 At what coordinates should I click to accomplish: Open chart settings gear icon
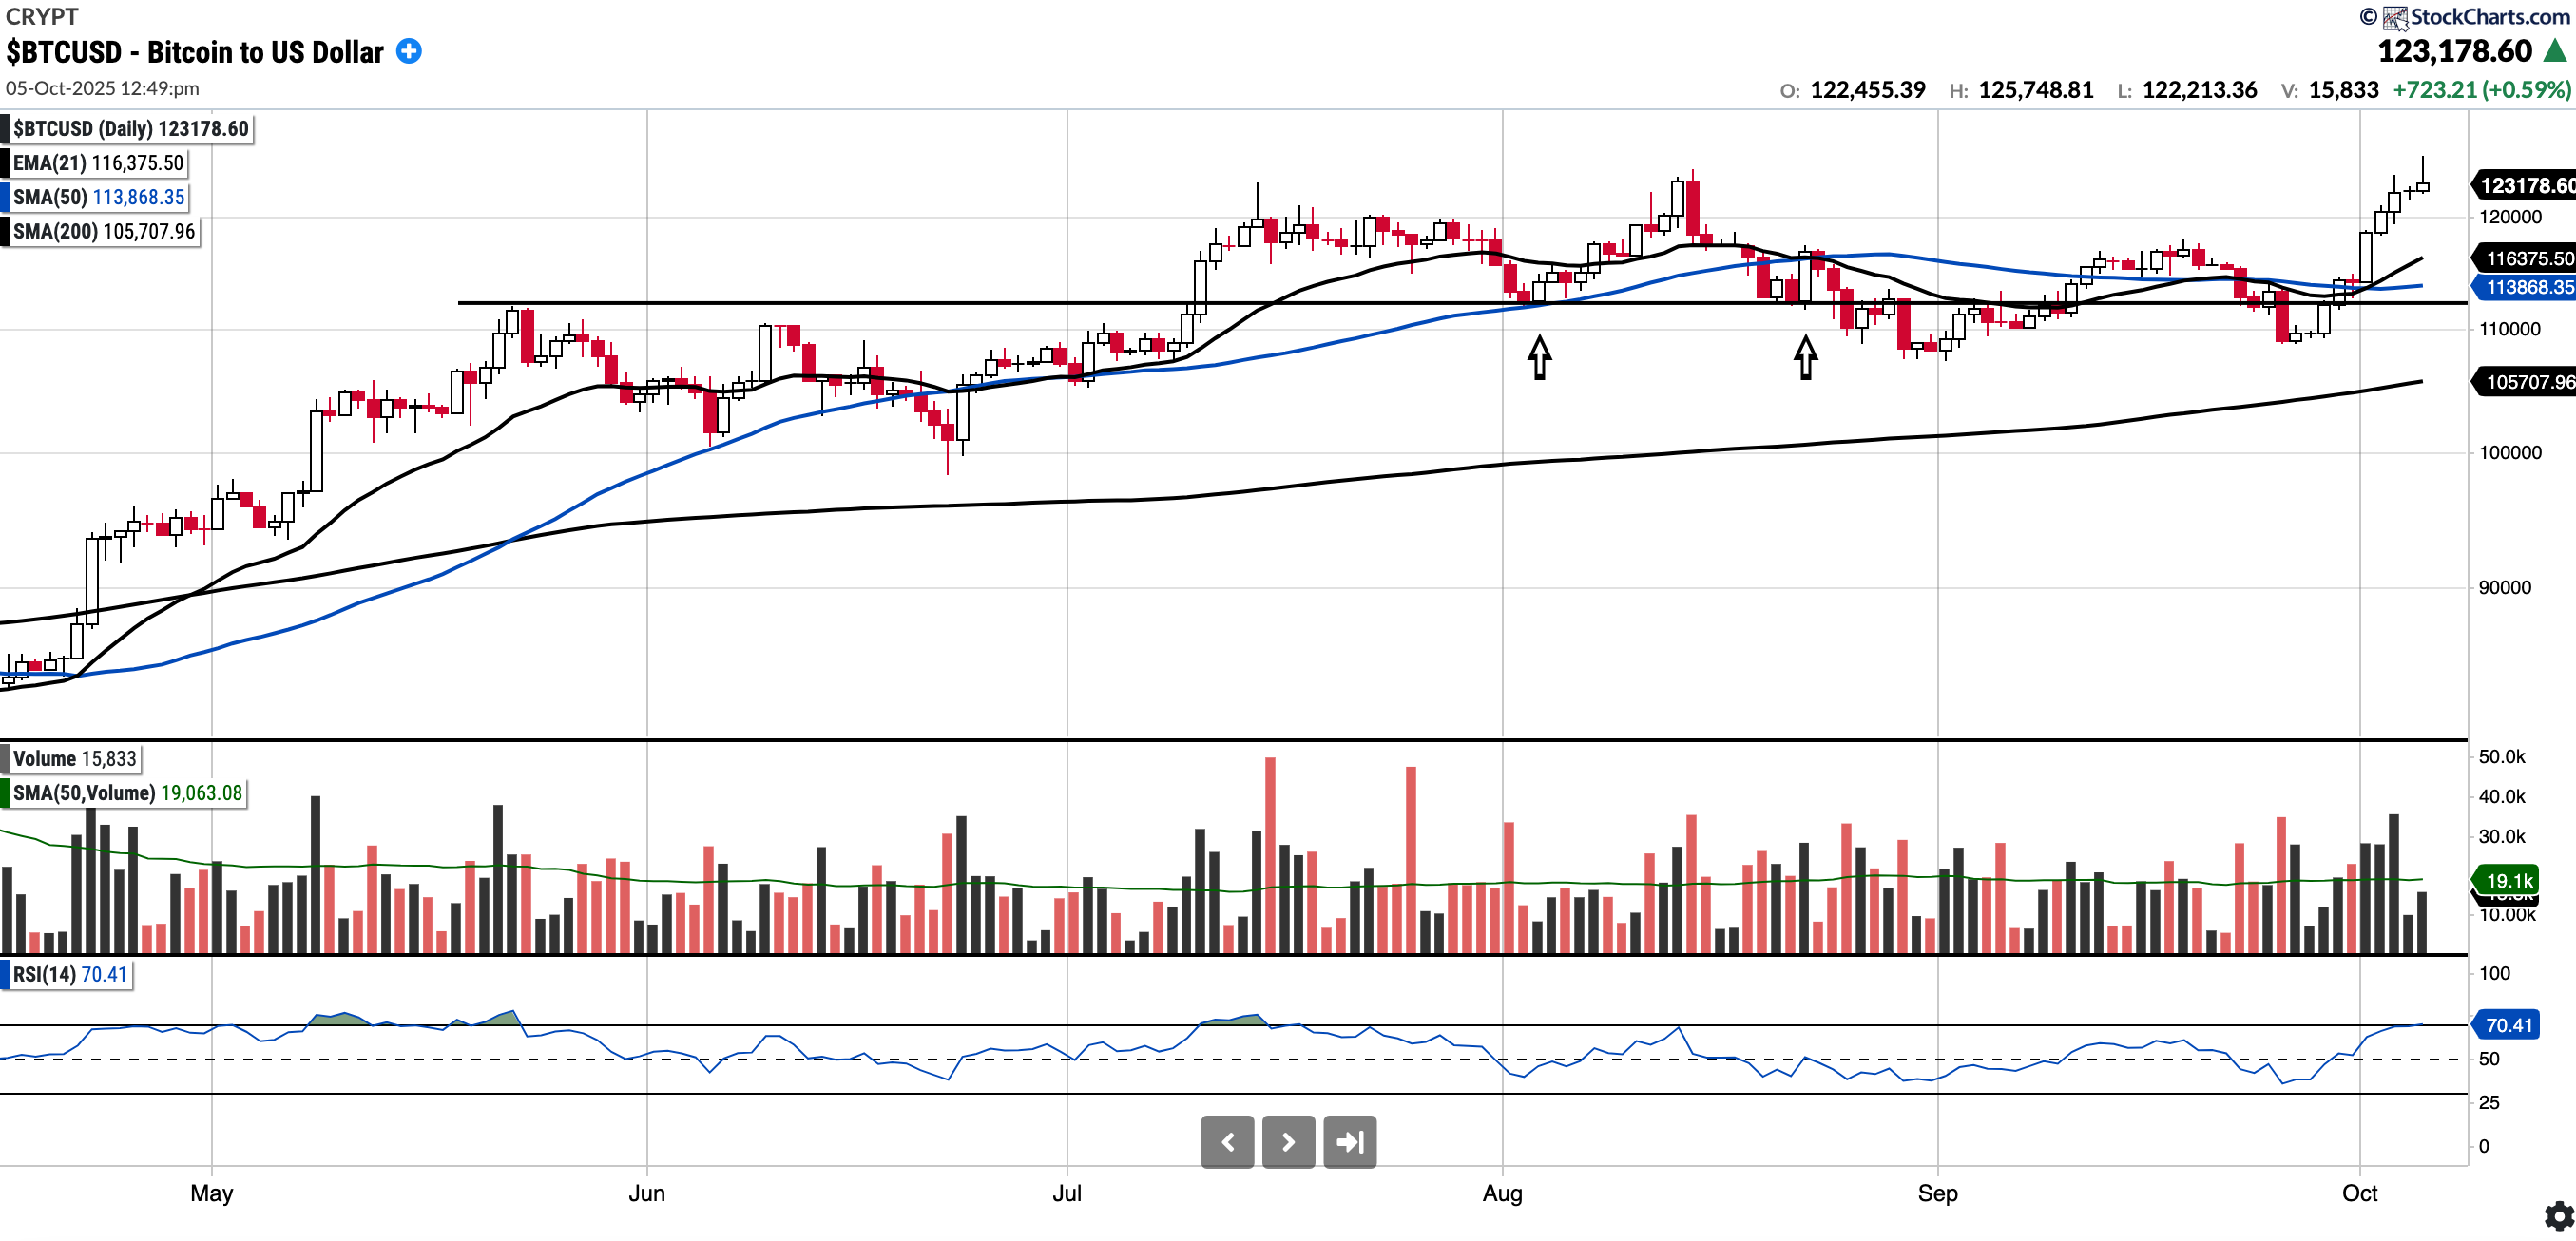2558,1216
